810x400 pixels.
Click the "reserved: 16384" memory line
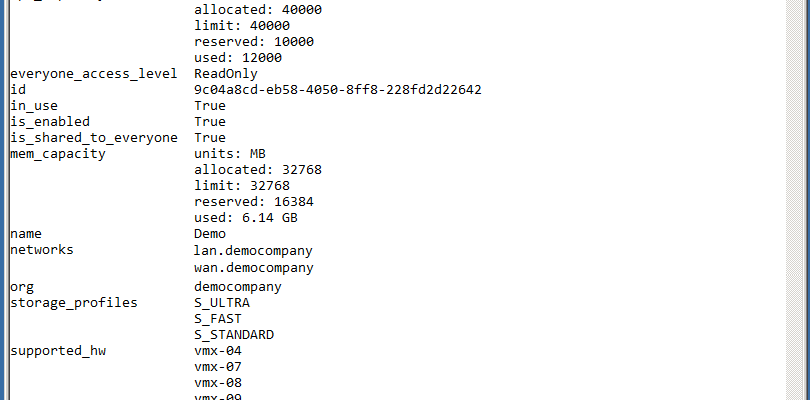pos(253,202)
